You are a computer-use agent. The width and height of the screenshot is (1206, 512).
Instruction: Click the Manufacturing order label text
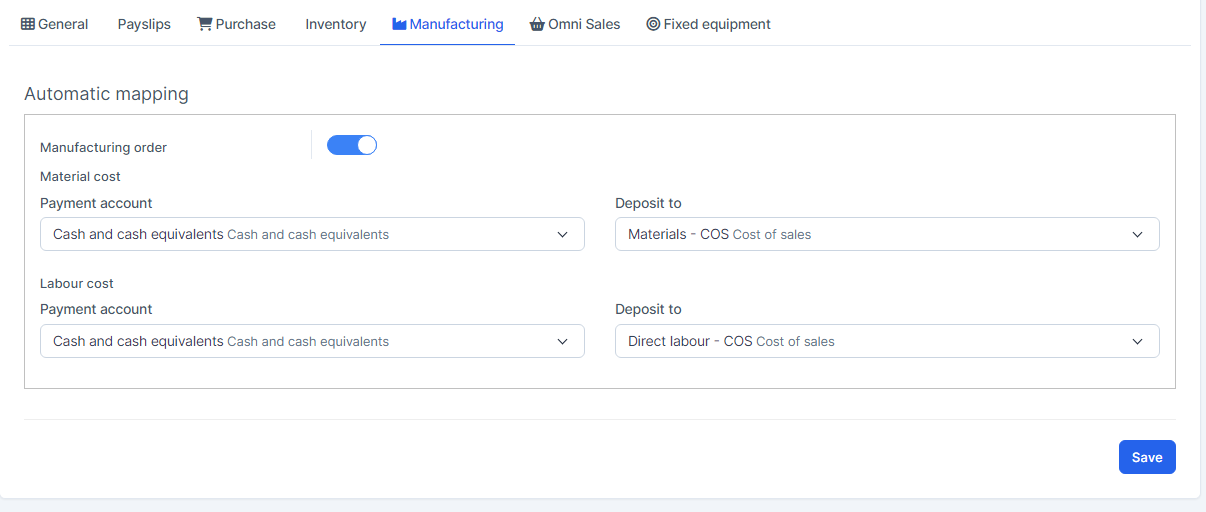point(103,148)
